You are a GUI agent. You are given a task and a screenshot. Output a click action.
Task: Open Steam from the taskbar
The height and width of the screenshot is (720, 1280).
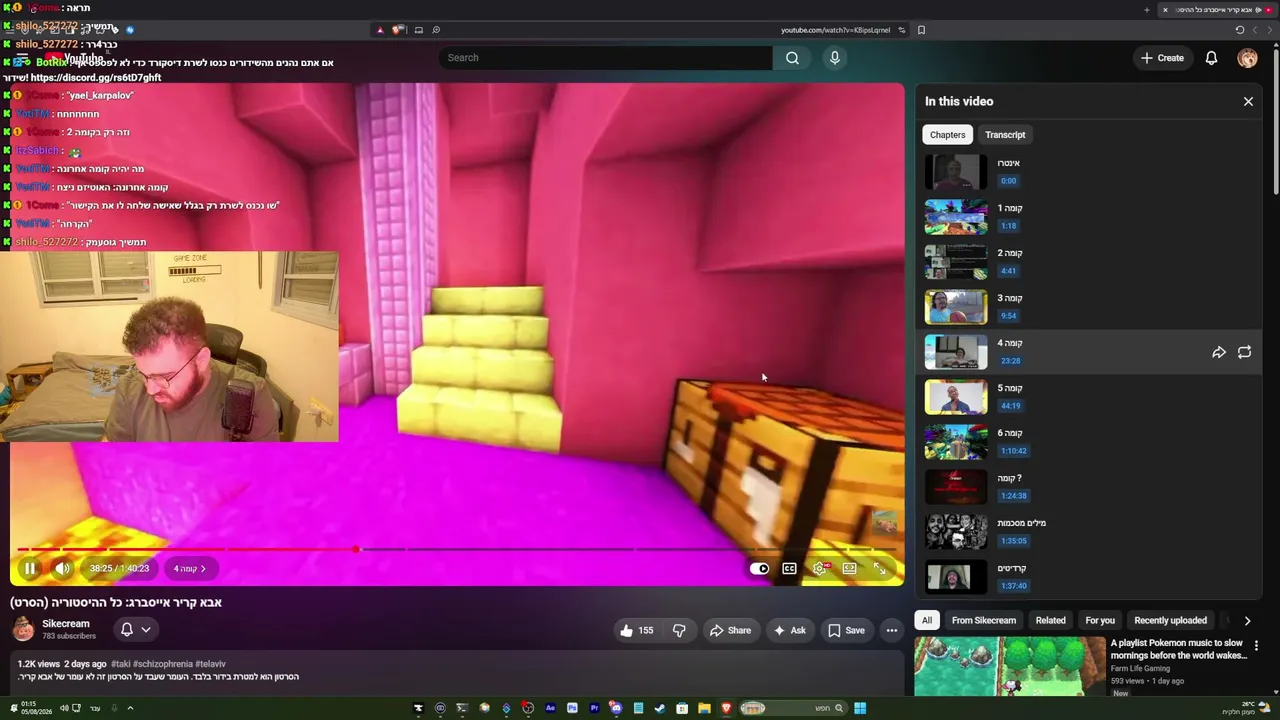pyautogui.click(x=660, y=708)
